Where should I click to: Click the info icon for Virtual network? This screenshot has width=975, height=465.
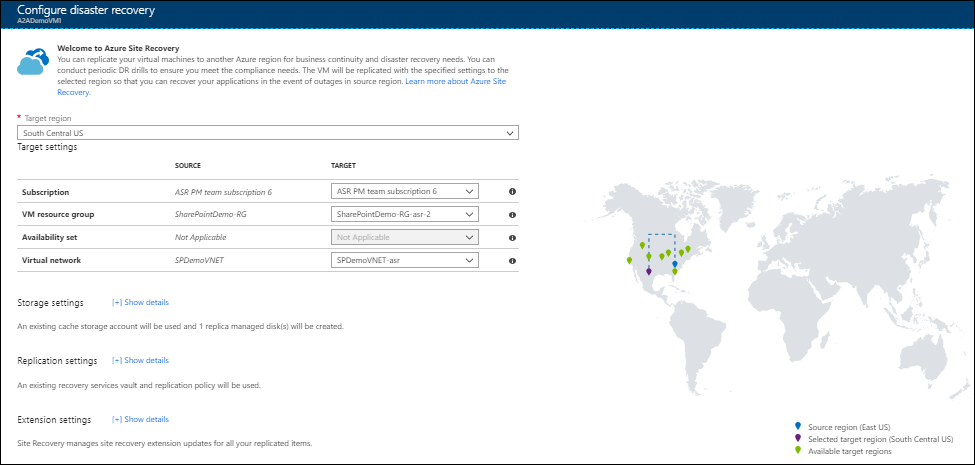tap(512, 261)
